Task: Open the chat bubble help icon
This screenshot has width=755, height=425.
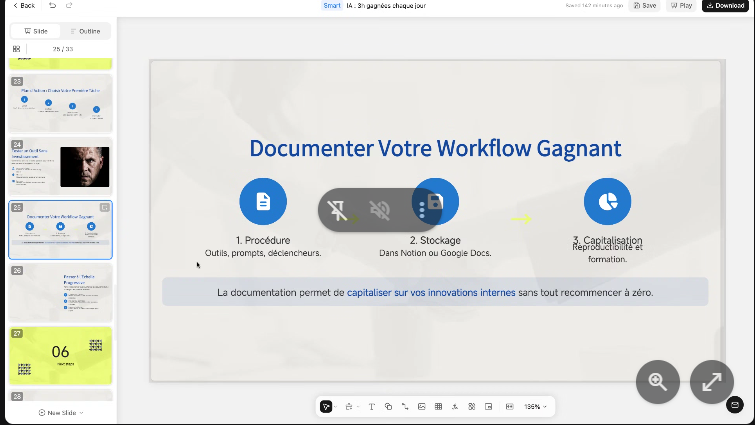Action: click(x=735, y=405)
